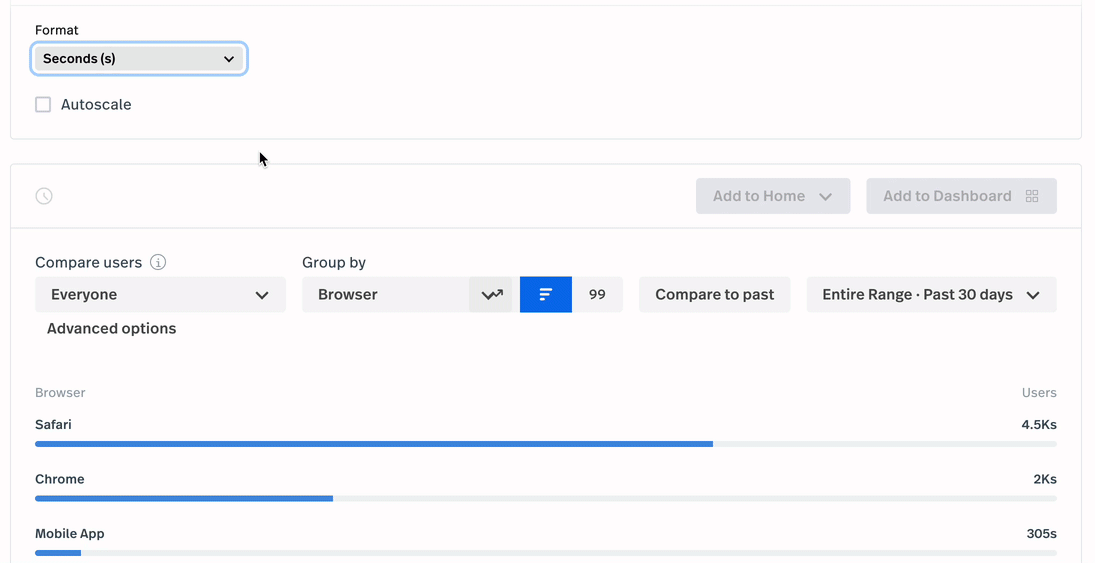
Task: Open the Format dropdown showing Seconds (s)
Action: click(x=139, y=59)
